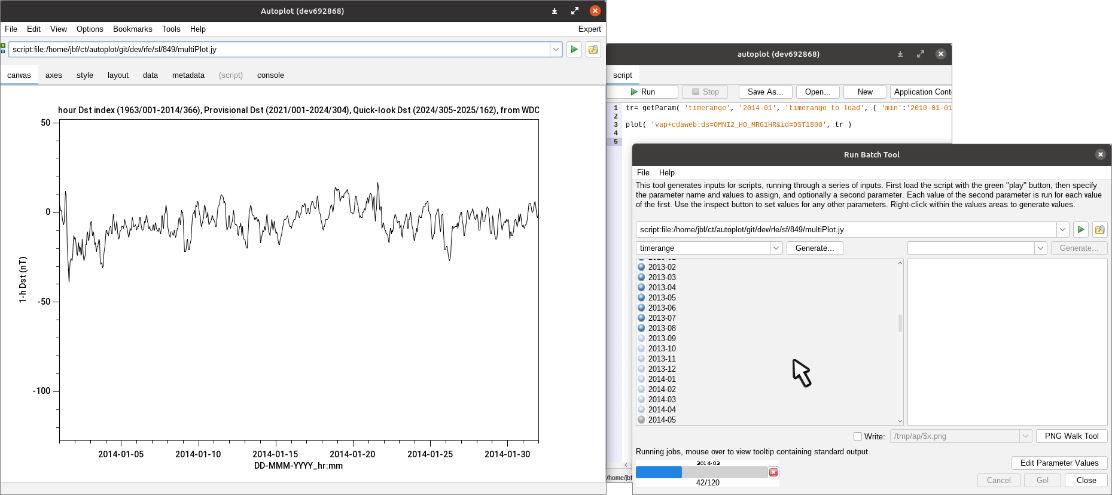
Task: Open the Help menu in Autoplot main window
Action: (x=198, y=29)
